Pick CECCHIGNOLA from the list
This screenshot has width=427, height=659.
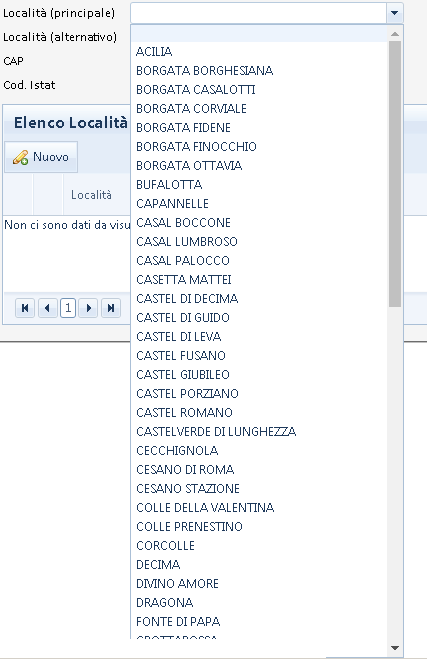pos(259,451)
